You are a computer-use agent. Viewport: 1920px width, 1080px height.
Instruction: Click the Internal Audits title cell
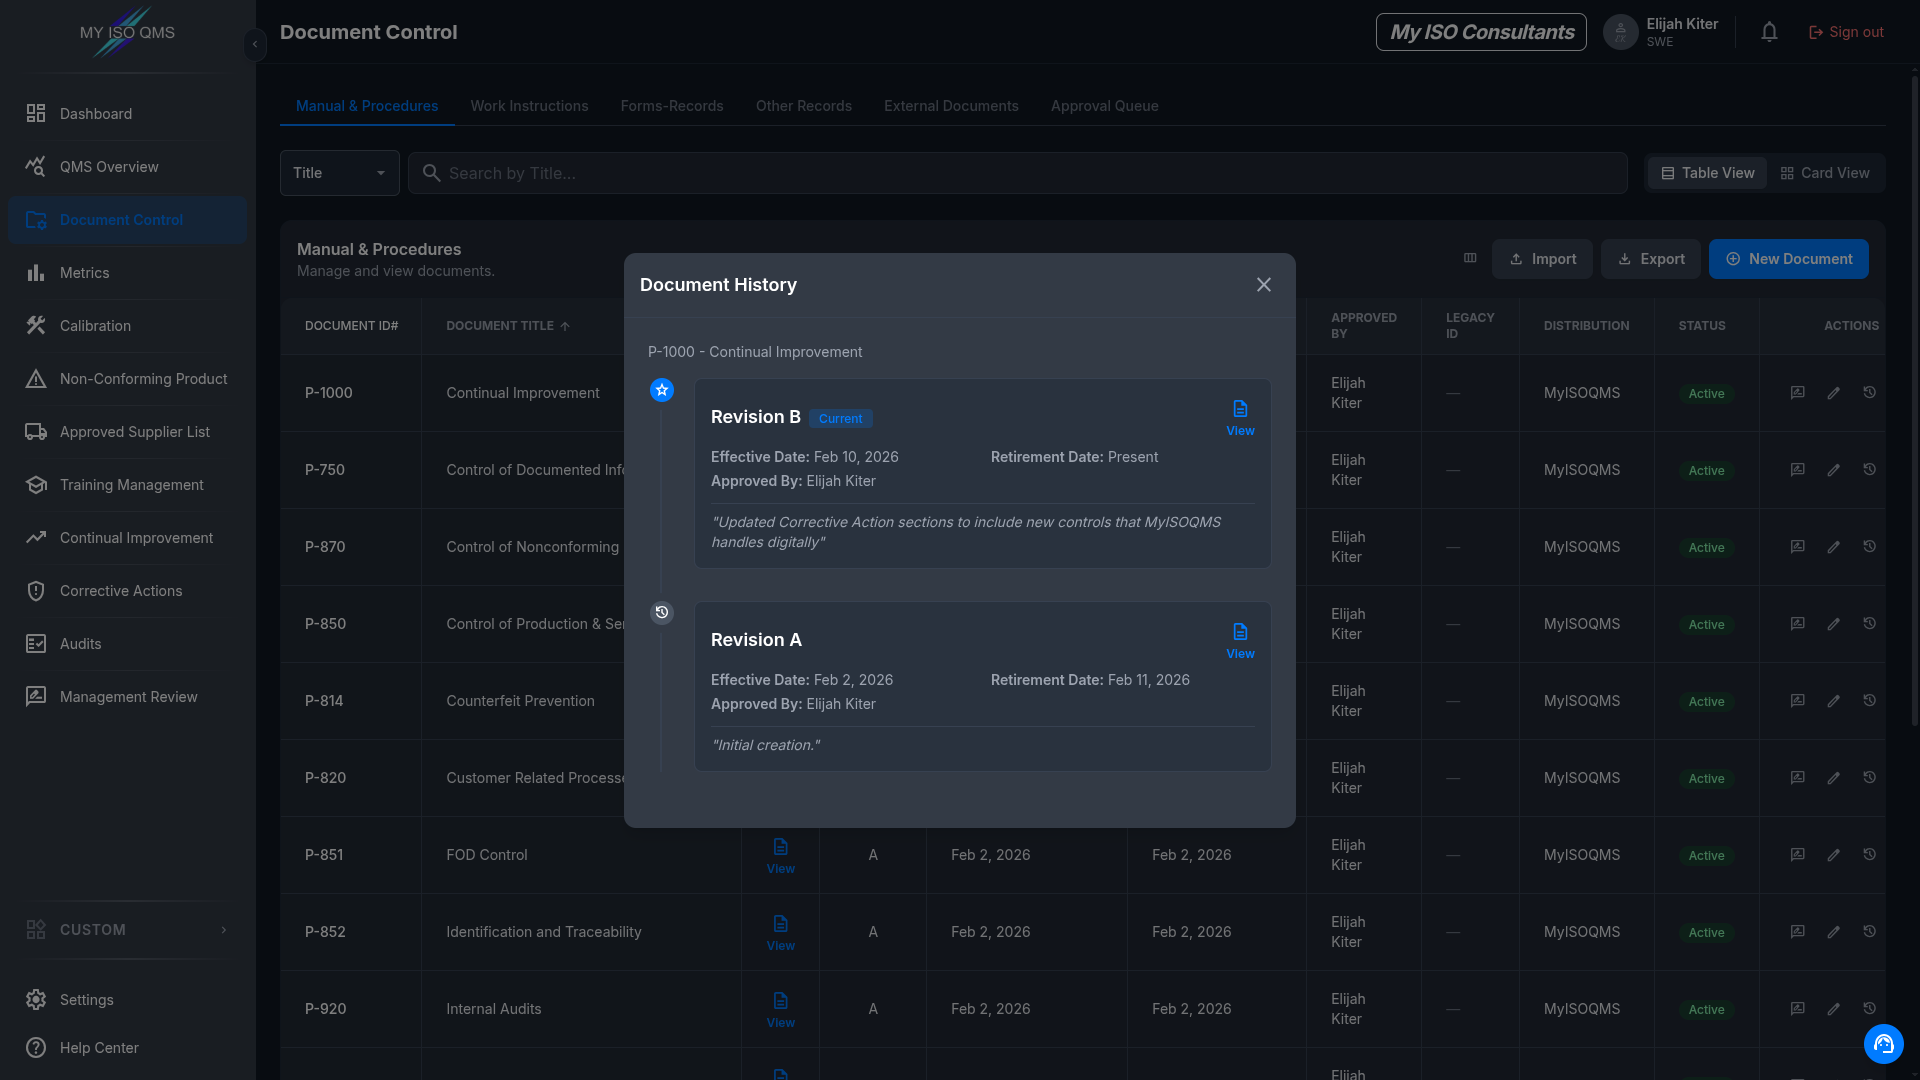(x=581, y=1009)
